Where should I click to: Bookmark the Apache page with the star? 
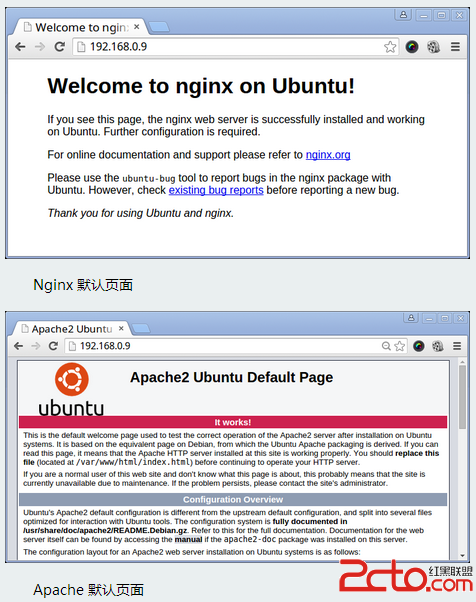pos(400,346)
